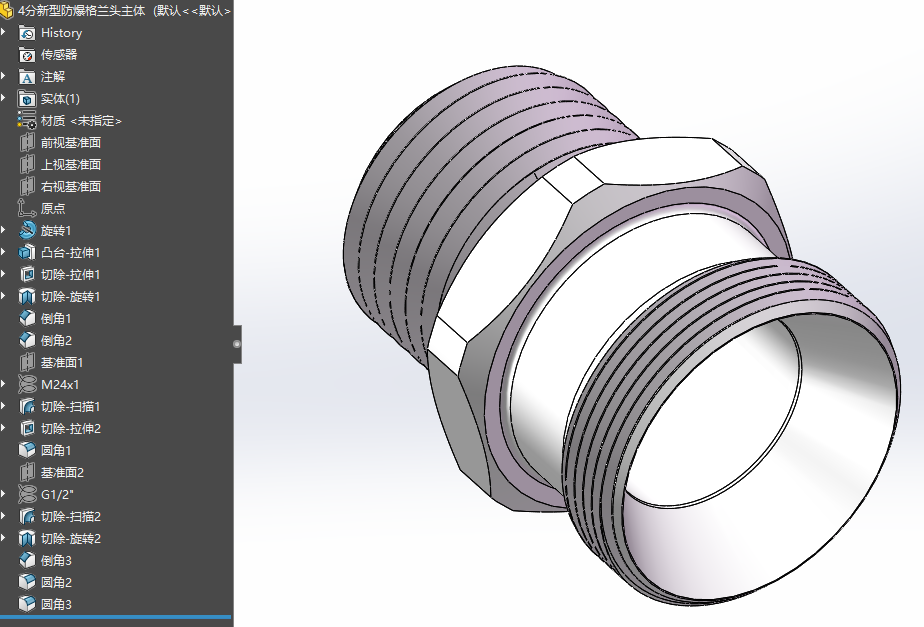The height and width of the screenshot is (627, 924).
Task: Click the 圆角2 fillet icon
Action: click(x=27, y=582)
